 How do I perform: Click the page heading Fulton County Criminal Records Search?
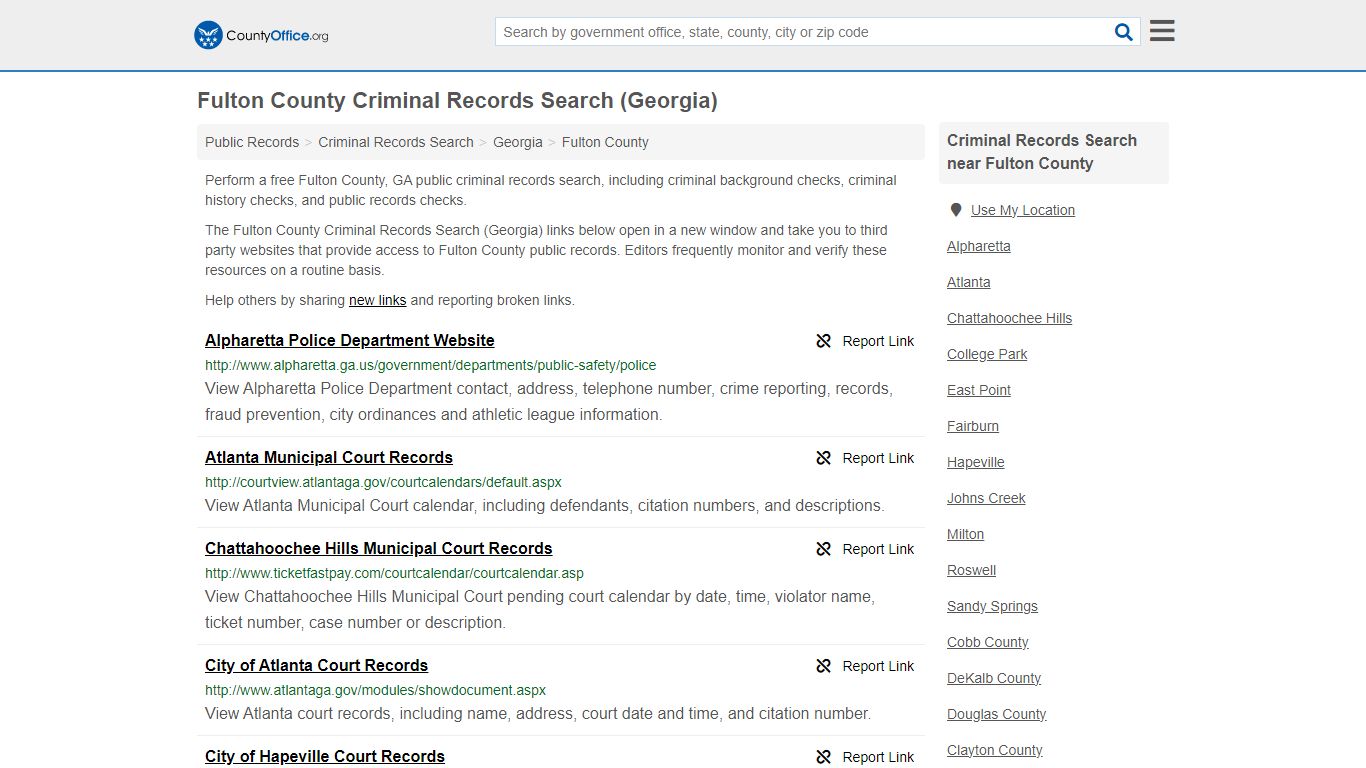pyautogui.click(x=457, y=101)
